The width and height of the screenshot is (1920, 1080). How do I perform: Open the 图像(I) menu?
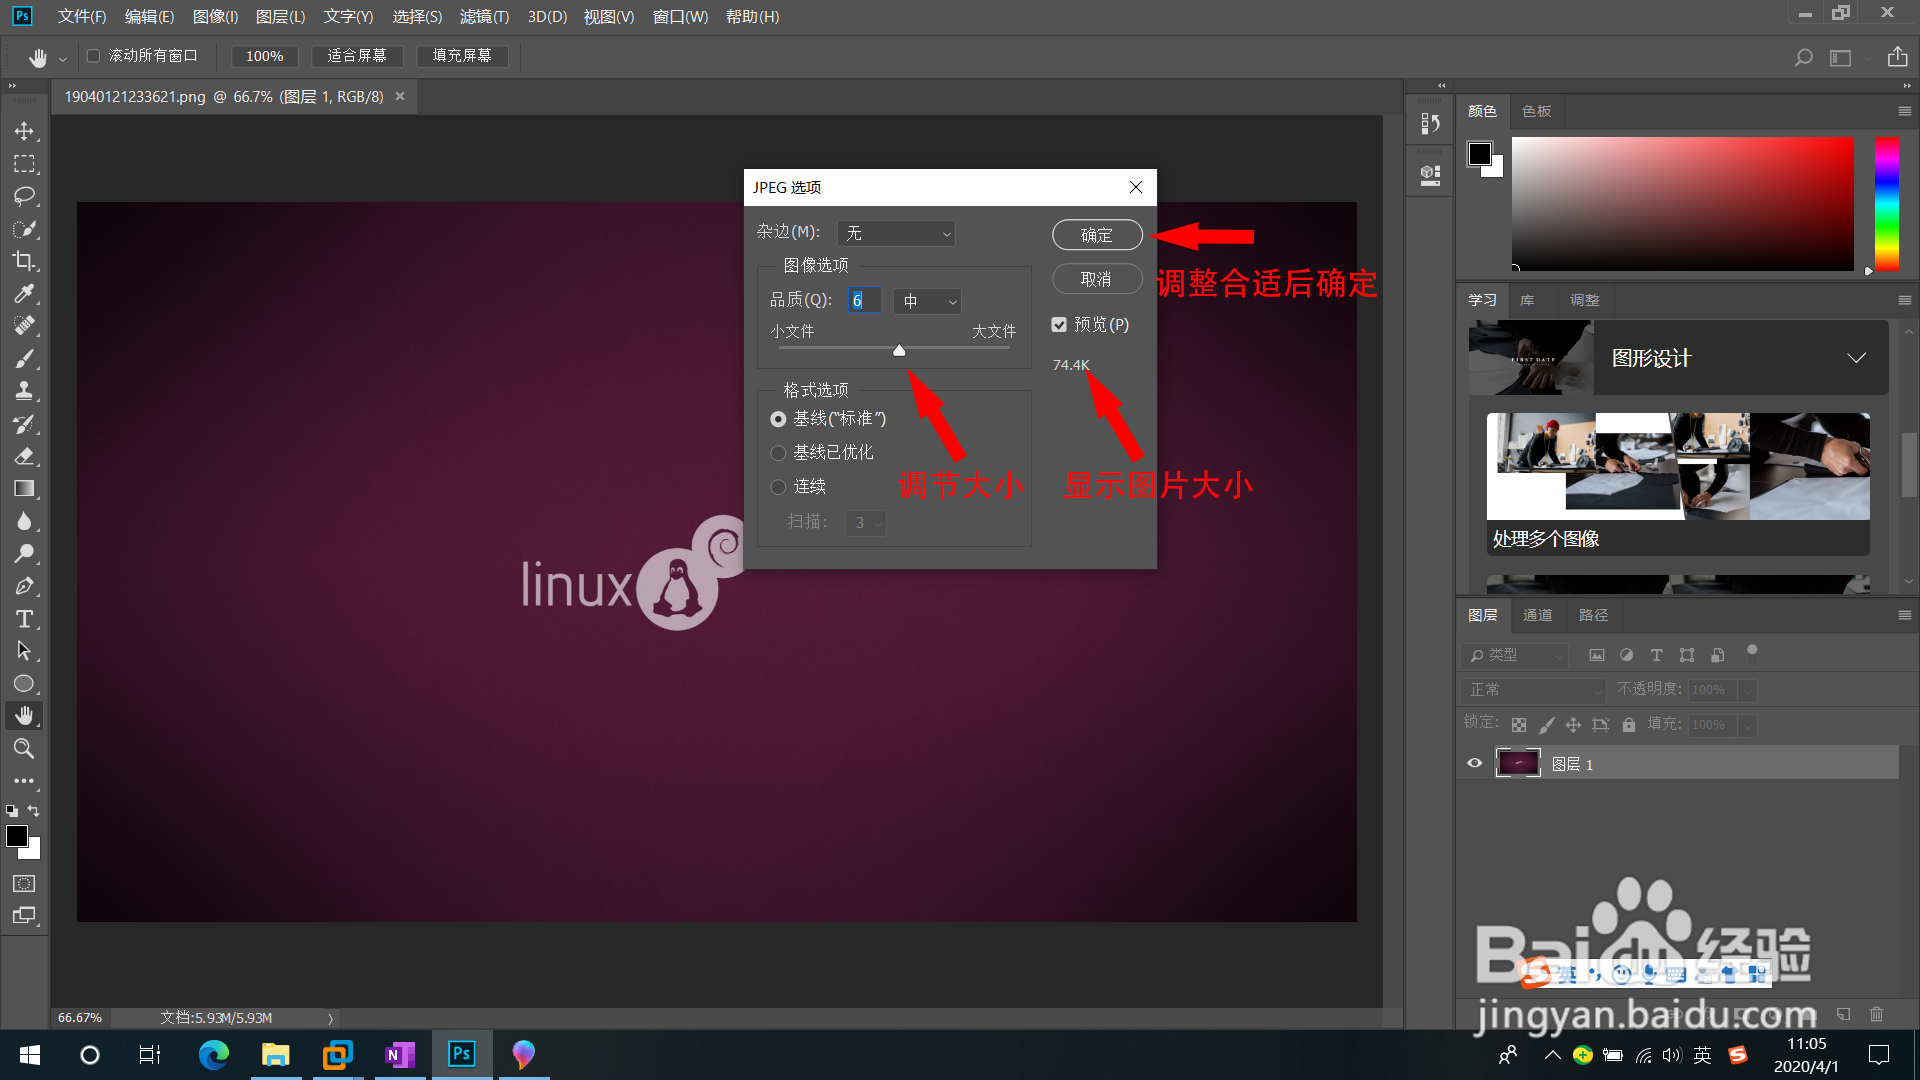point(215,17)
